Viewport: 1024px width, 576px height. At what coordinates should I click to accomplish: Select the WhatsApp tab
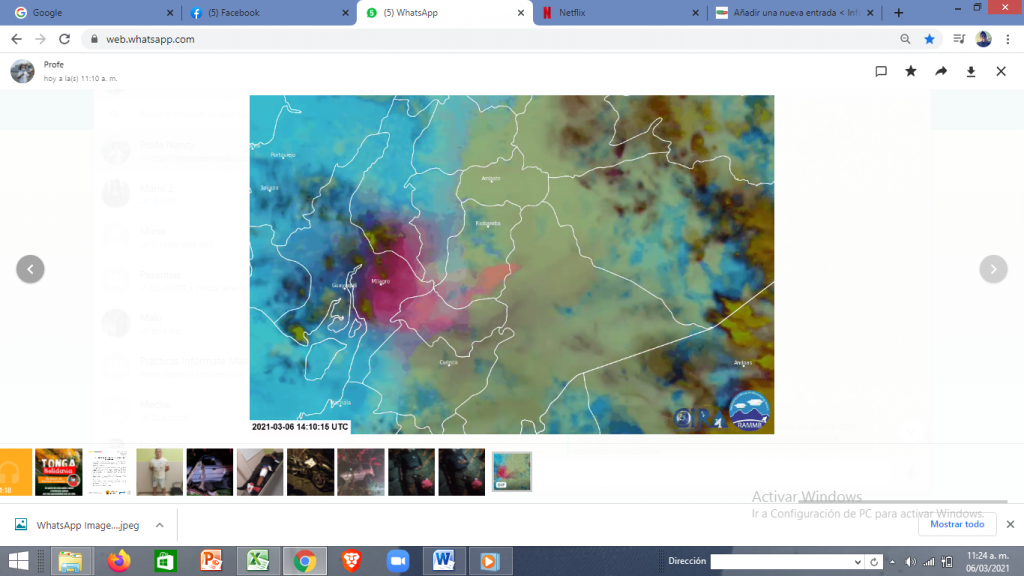tap(445, 13)
